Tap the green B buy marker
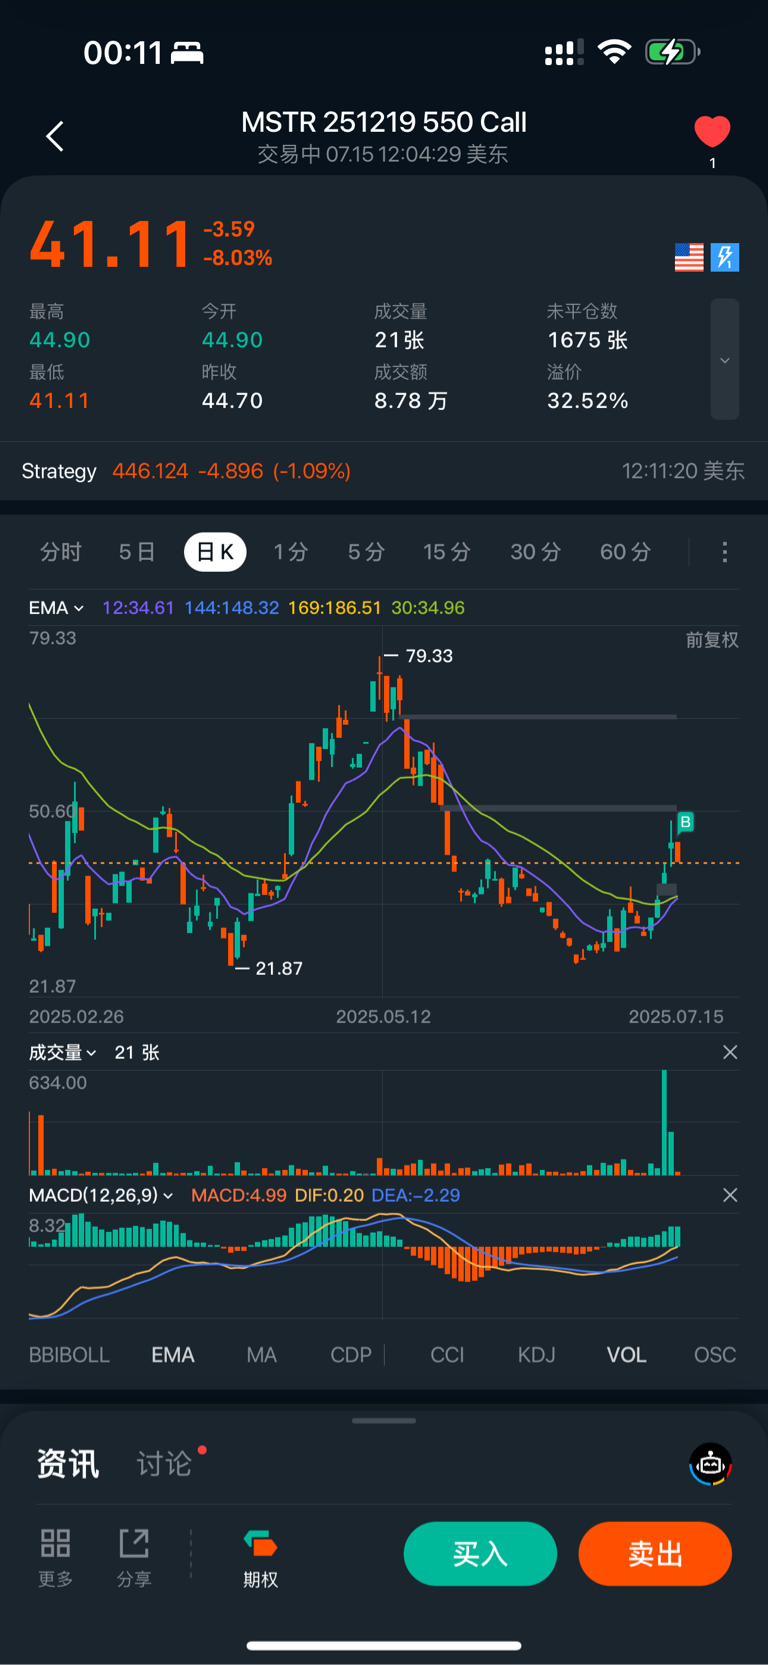The image size is (768, 1665). pos(685,822)
